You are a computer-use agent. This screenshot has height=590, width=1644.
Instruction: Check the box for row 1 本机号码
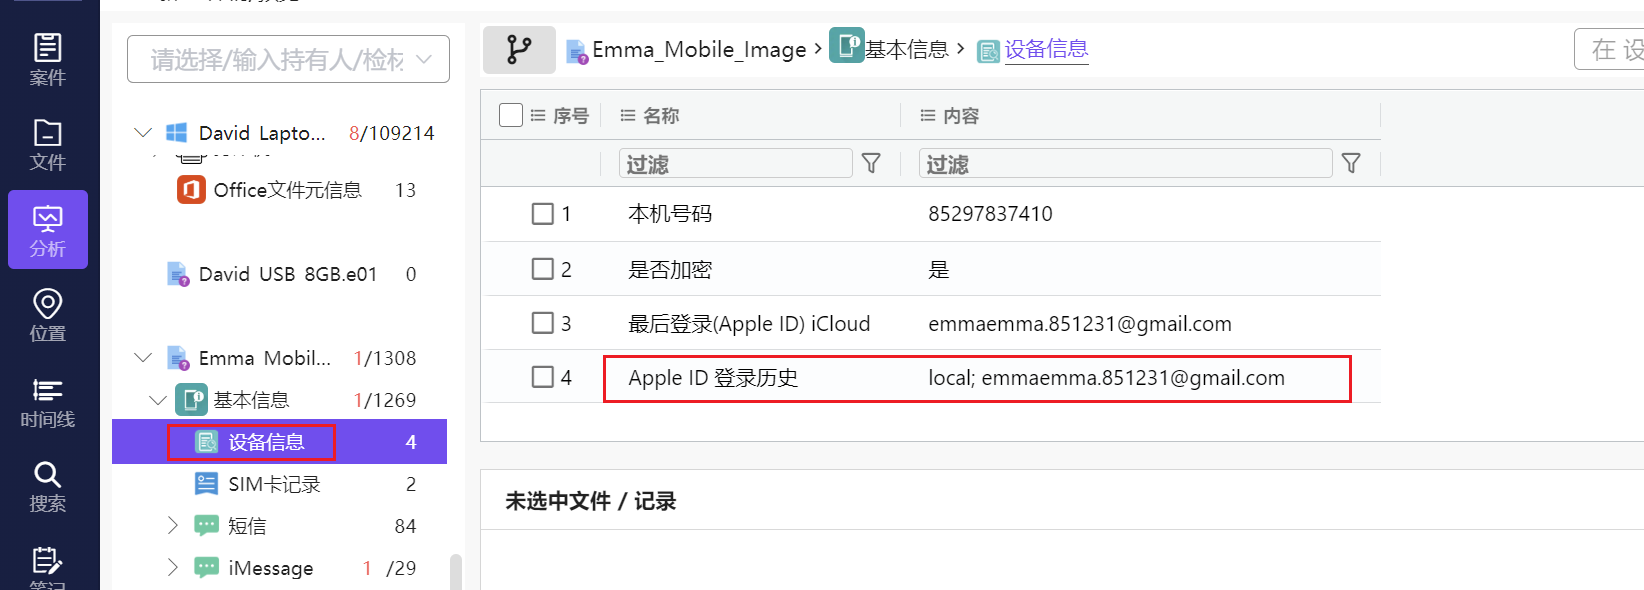543,214
